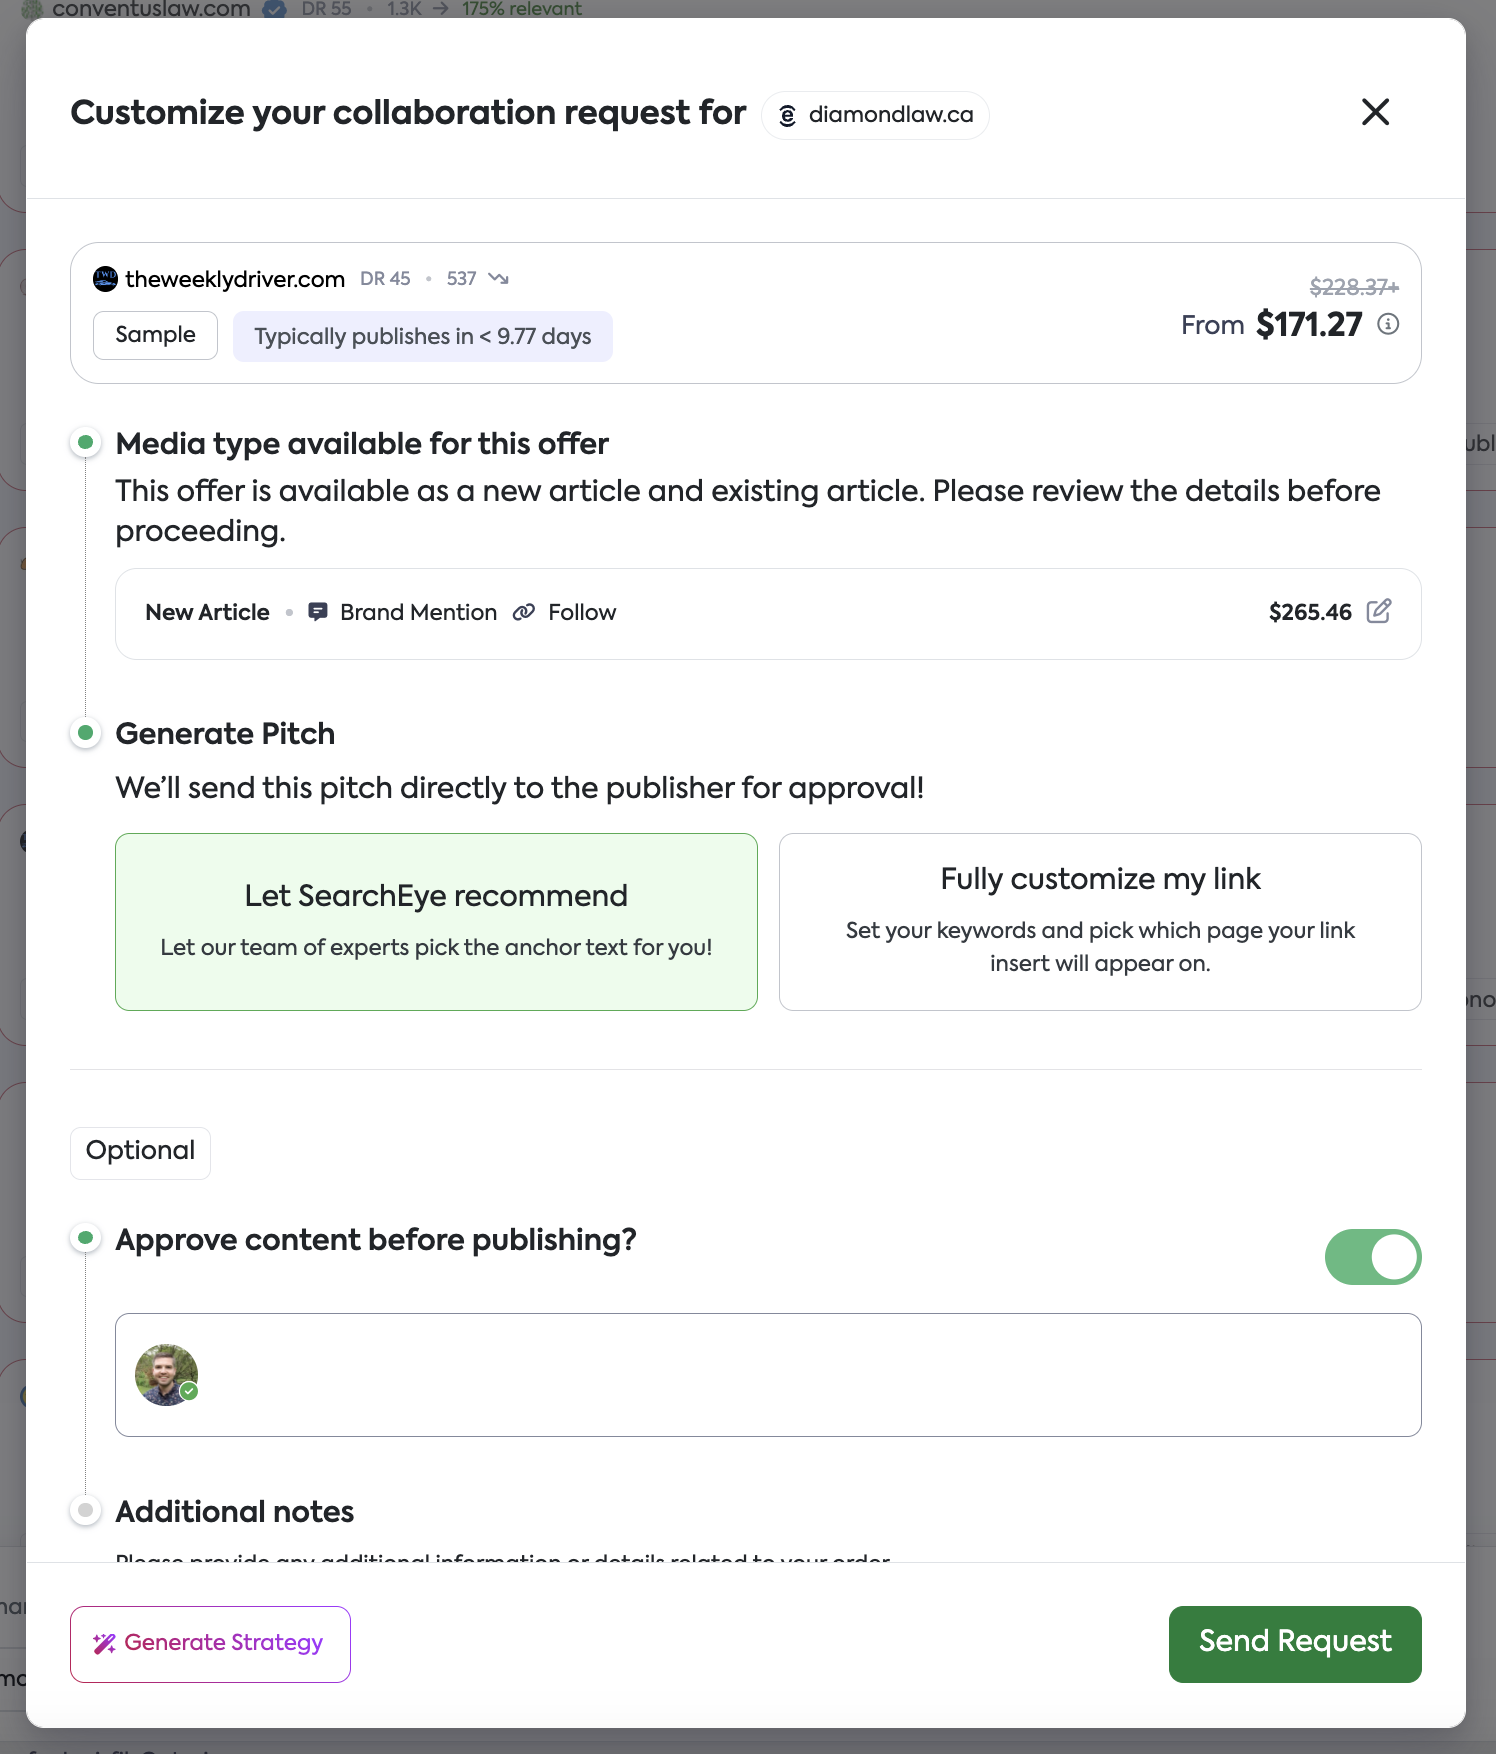The width and height of the screenshot is (1496, 1754).
Task: Click the theweeklydriver.com site name
Action: pos(235,279)
